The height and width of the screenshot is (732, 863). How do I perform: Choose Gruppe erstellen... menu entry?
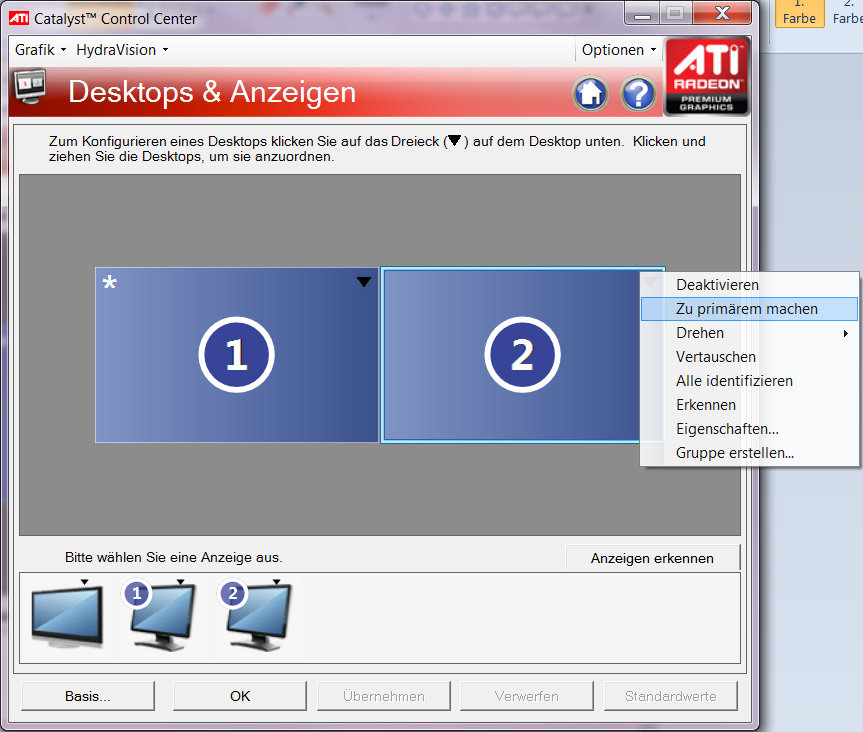[x=749, y=453]
